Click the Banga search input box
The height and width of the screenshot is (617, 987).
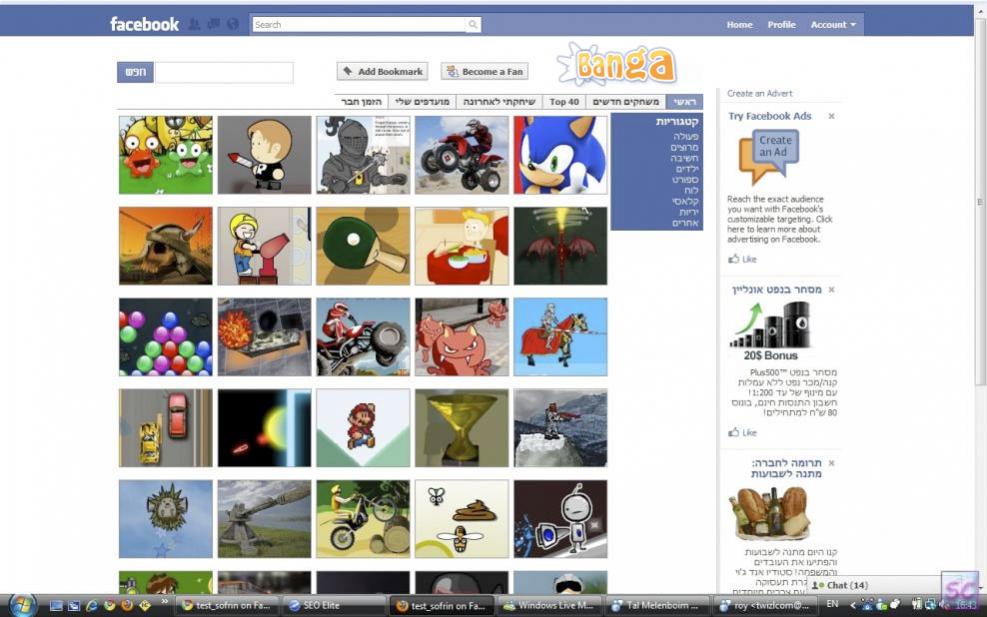pyautogui.click(x=224, y=72)
